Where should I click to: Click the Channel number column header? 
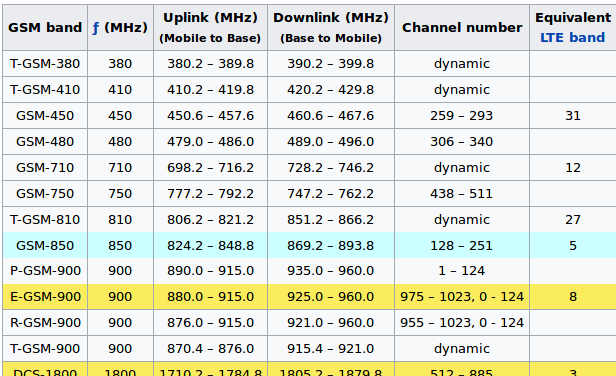pos(462,28)
